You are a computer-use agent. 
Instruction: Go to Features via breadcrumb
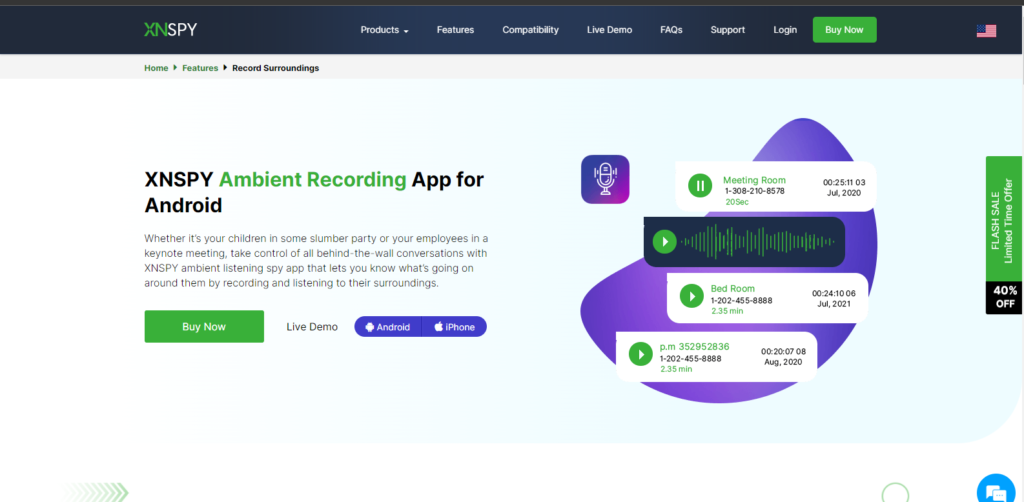point(200,68)
